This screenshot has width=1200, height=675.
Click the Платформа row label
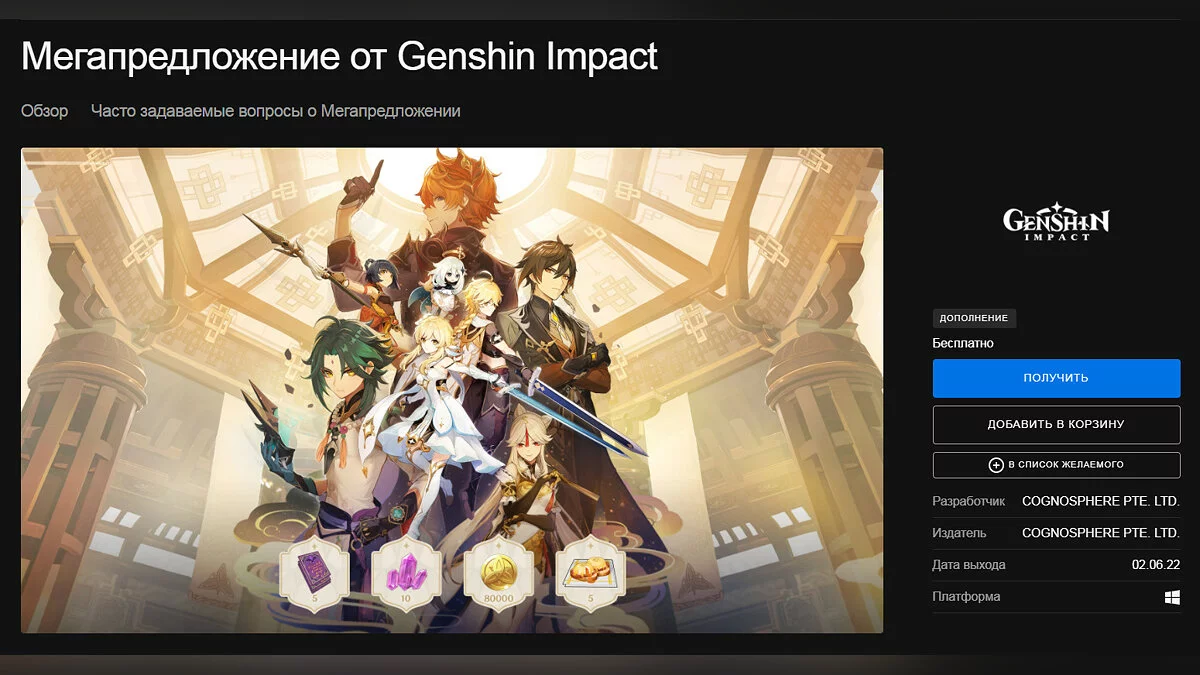pyautogui.click(x=966, y=597)
